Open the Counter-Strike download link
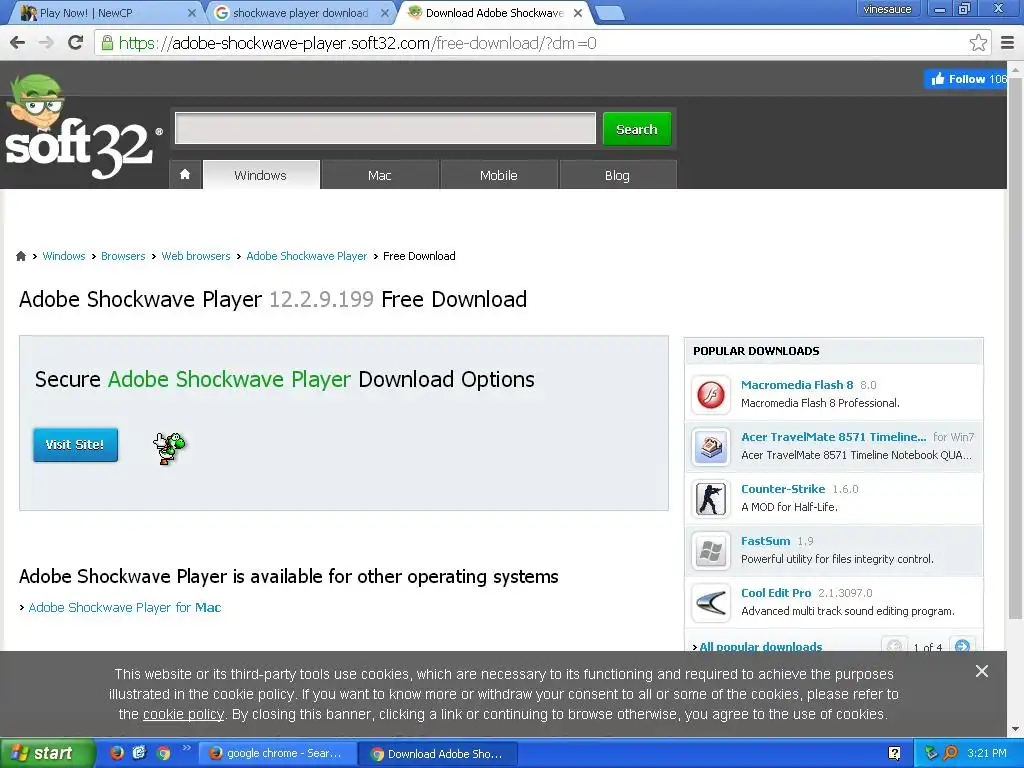Viewport: 1024px width, 768px height. 783,488
